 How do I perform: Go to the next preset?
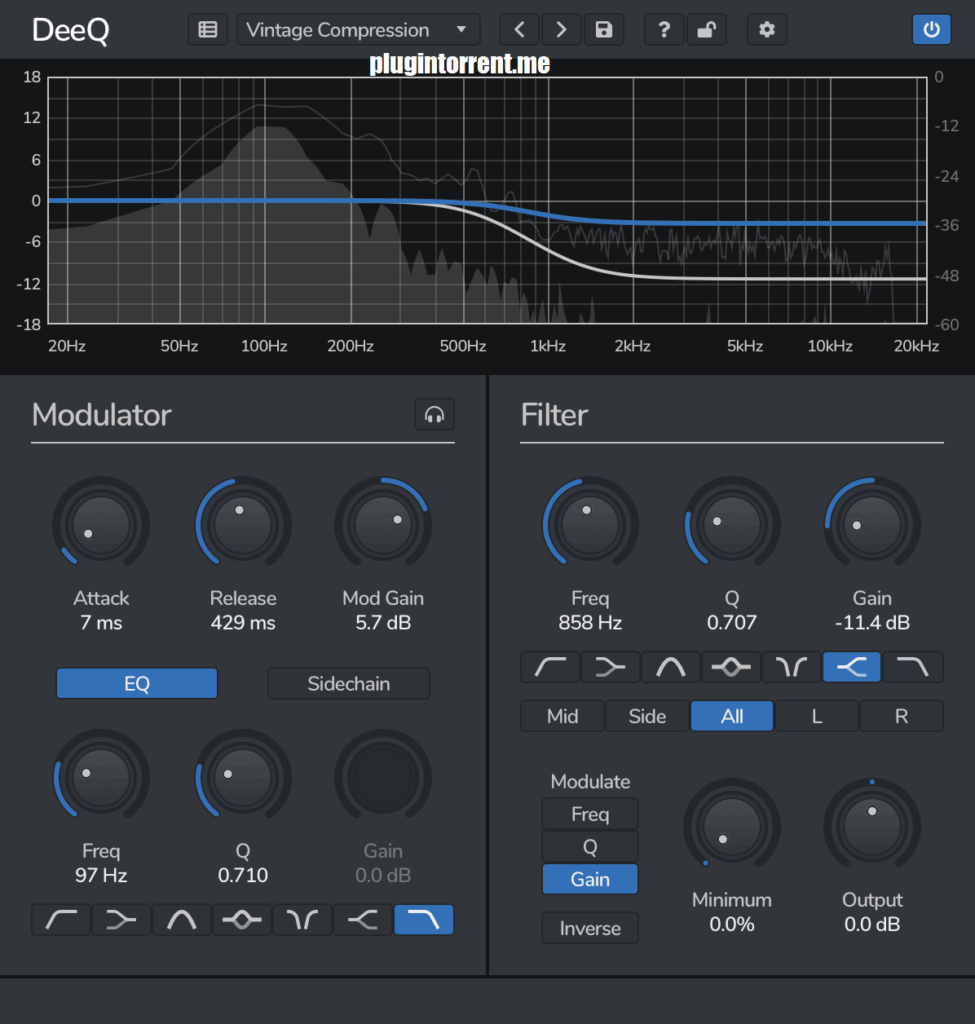point(561,29)
